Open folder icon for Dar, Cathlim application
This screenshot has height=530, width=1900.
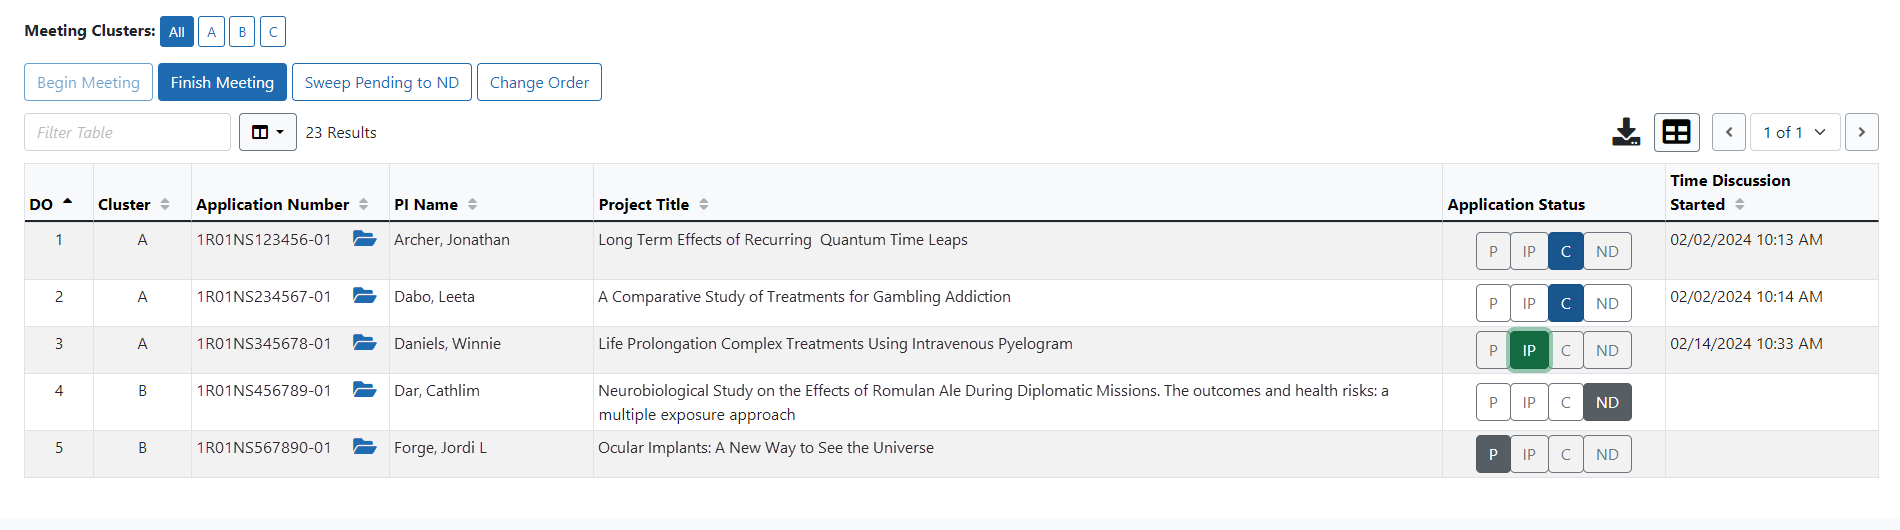[364, 390]
